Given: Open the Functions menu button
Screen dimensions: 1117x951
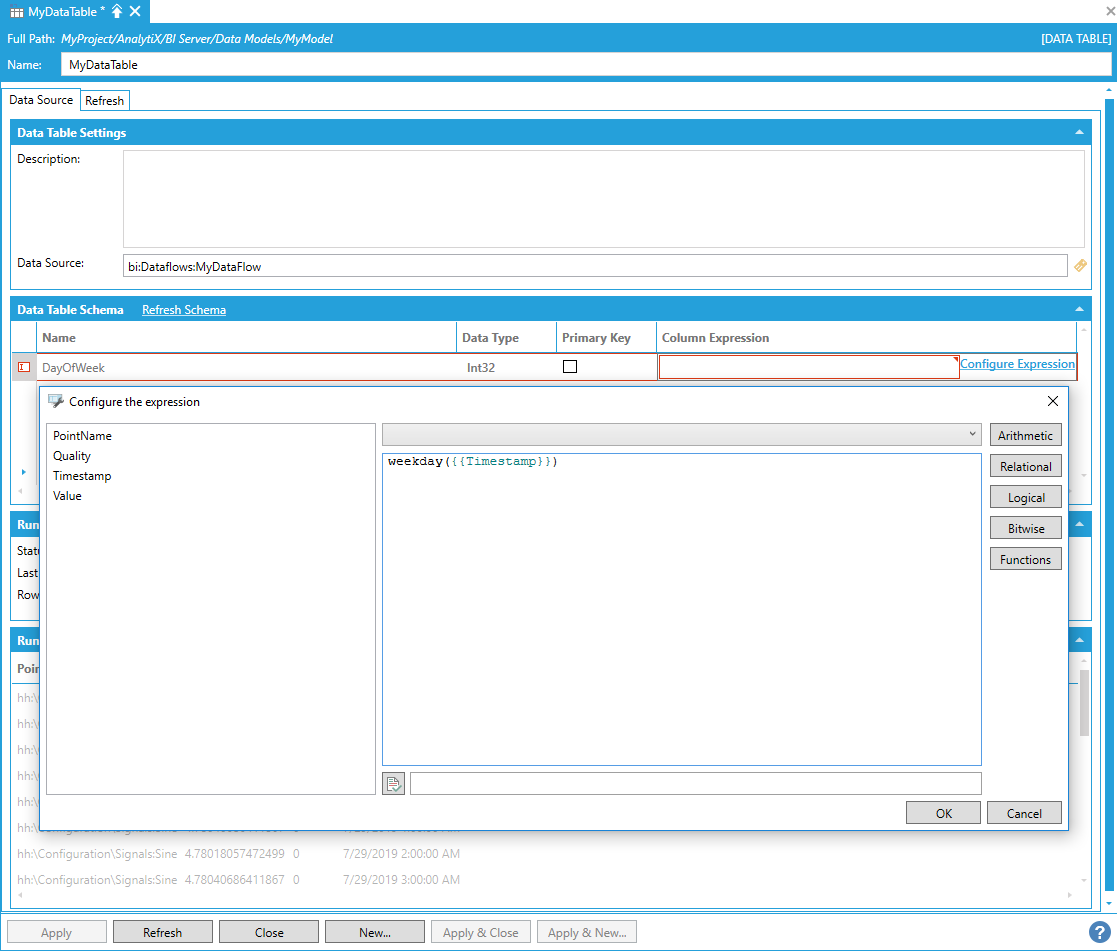Looking at the screenshot, I should [1025, 559].
